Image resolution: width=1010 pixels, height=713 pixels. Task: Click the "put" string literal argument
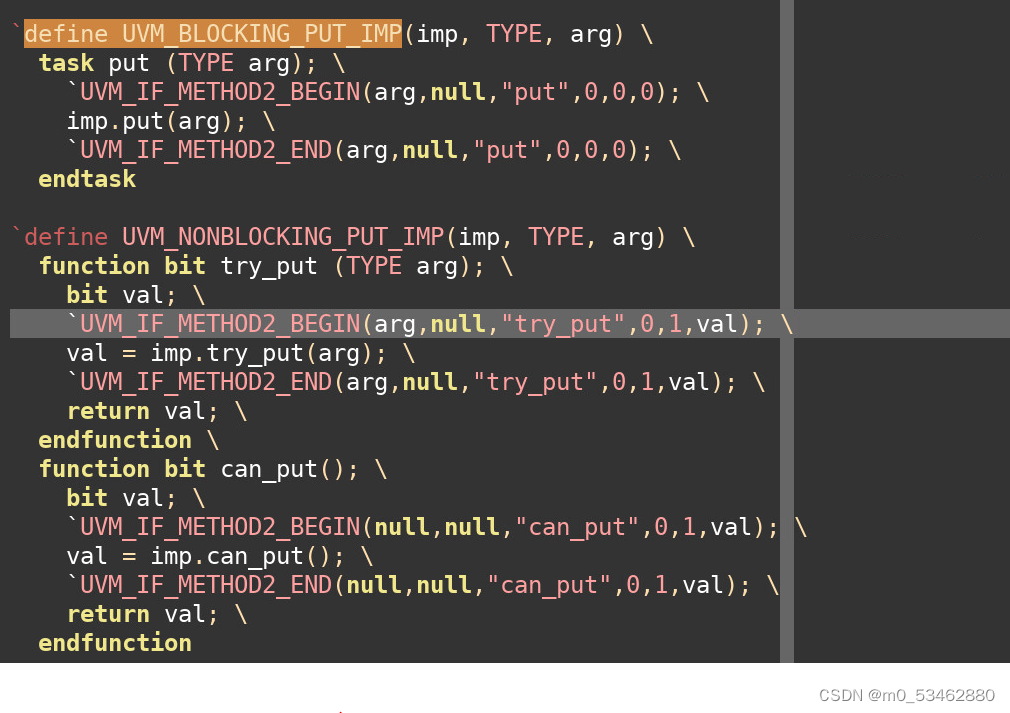pyautogui.click(x=535, y=91)
